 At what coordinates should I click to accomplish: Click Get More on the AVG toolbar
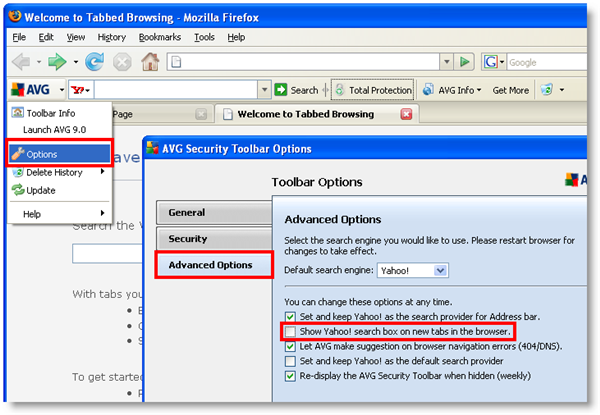510,90
